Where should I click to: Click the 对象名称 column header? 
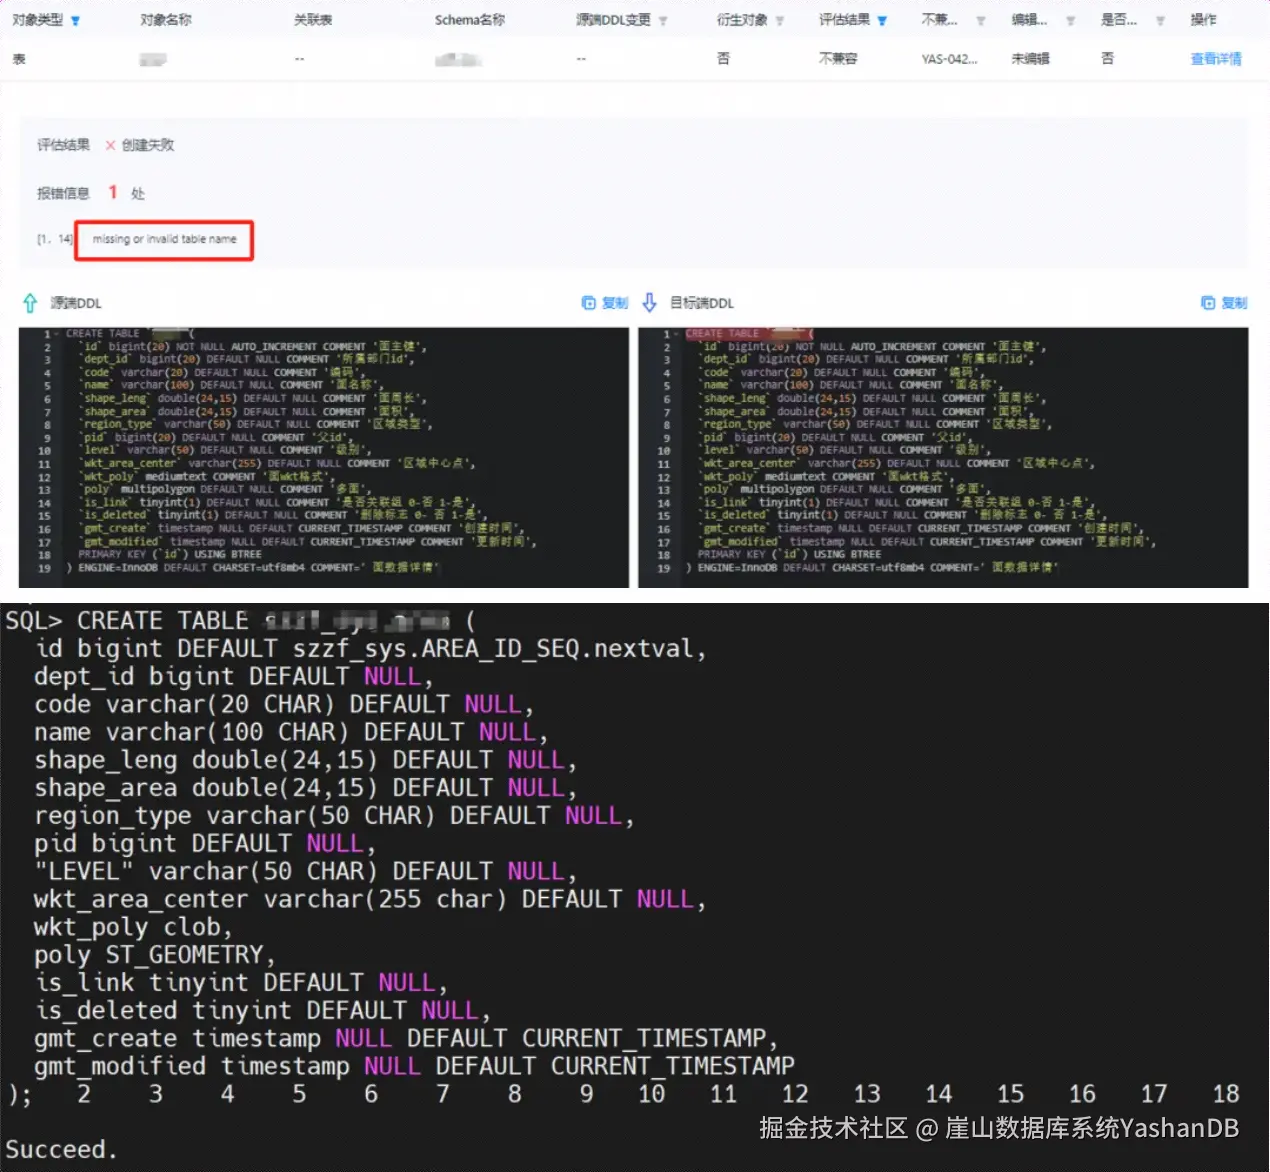click(x=166, y=20)
